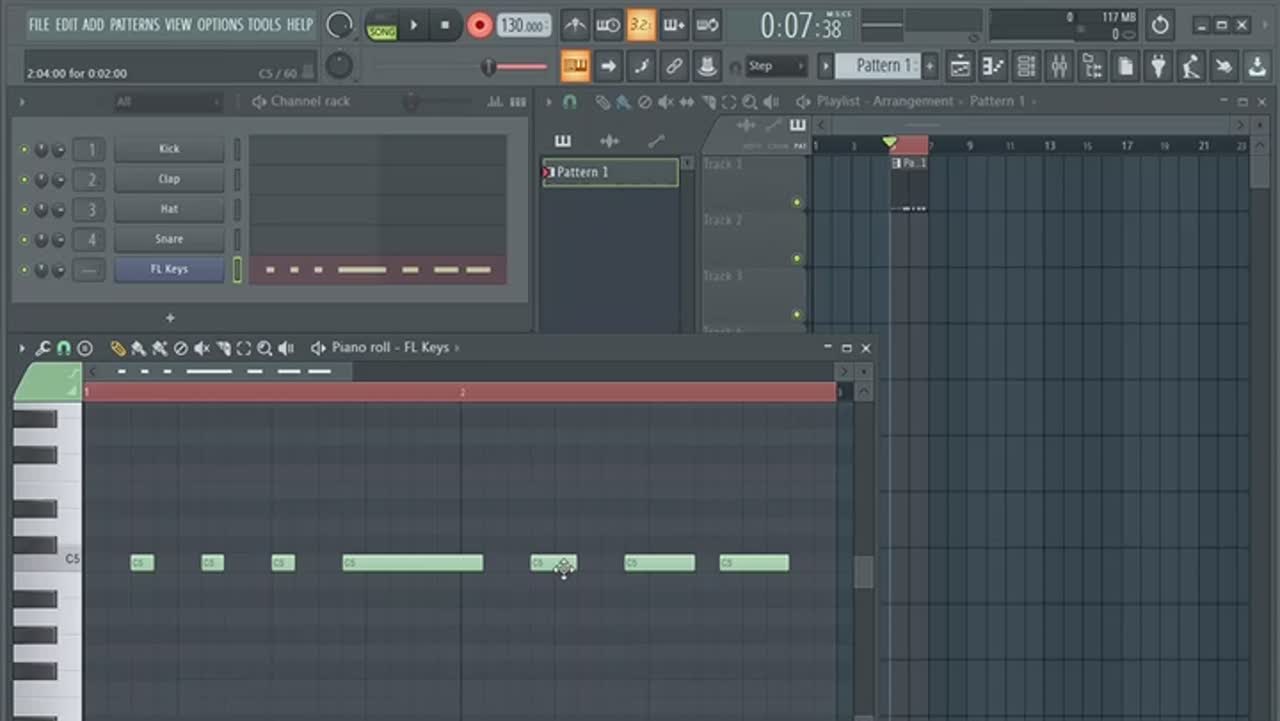The height and width of the screenshot is (721, 1280).
Task: Mute the Kick channel via its green light
Action: pos(25,150)
